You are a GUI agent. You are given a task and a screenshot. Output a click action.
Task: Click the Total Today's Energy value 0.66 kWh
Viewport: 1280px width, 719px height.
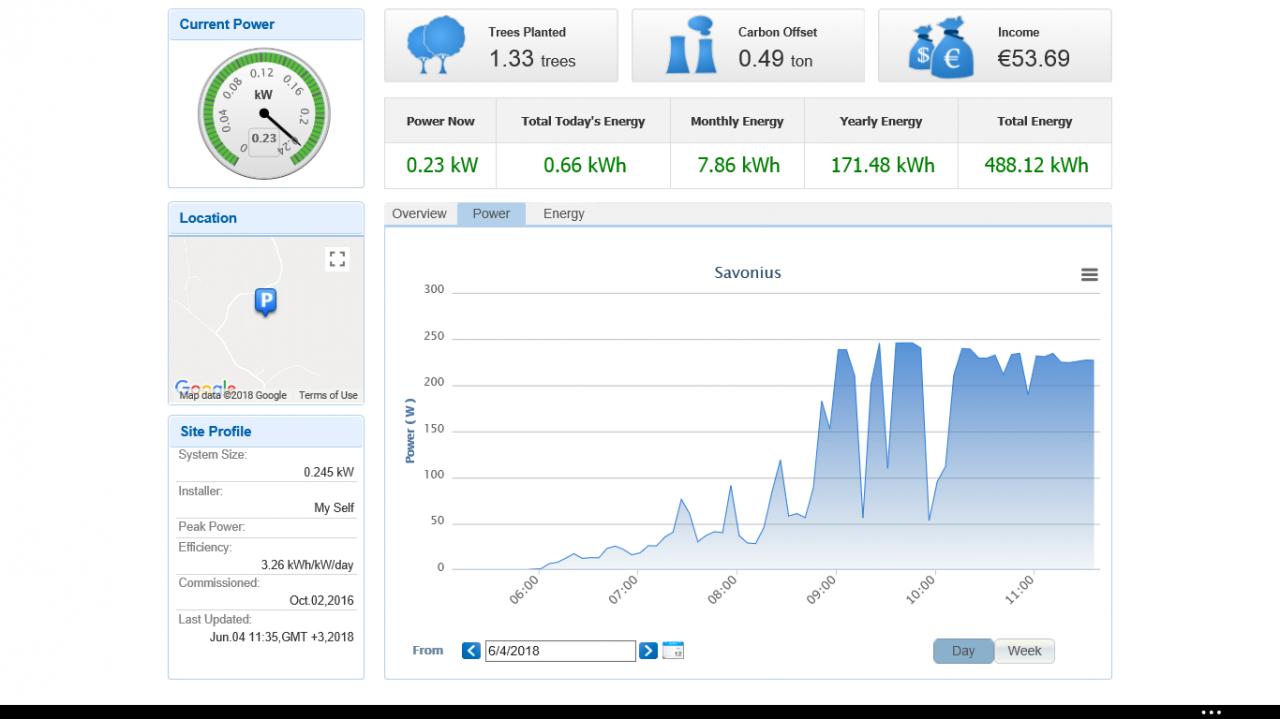(x=585, y=165)
